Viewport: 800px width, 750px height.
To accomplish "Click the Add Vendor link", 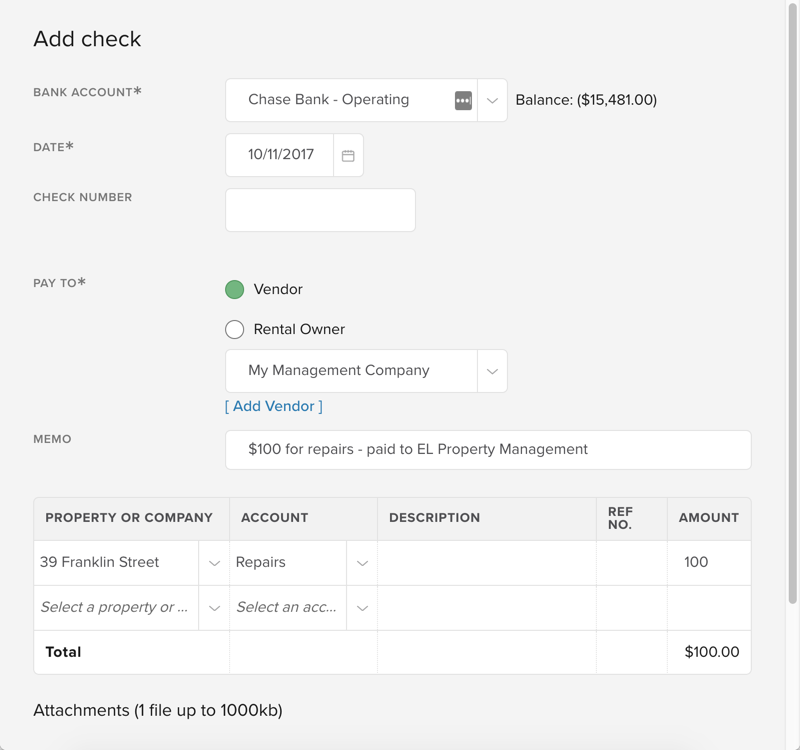I will pos(273,406).
